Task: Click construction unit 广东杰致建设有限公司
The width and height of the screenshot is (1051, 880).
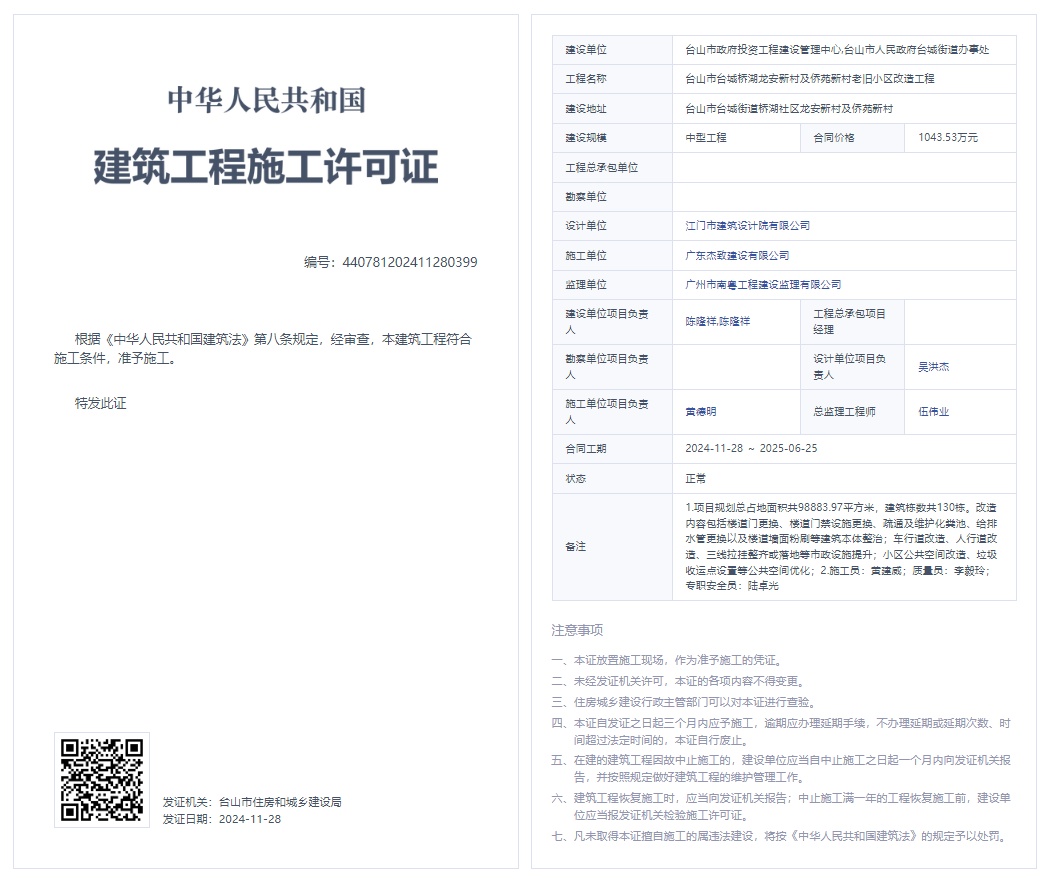Action: [737, 256]
